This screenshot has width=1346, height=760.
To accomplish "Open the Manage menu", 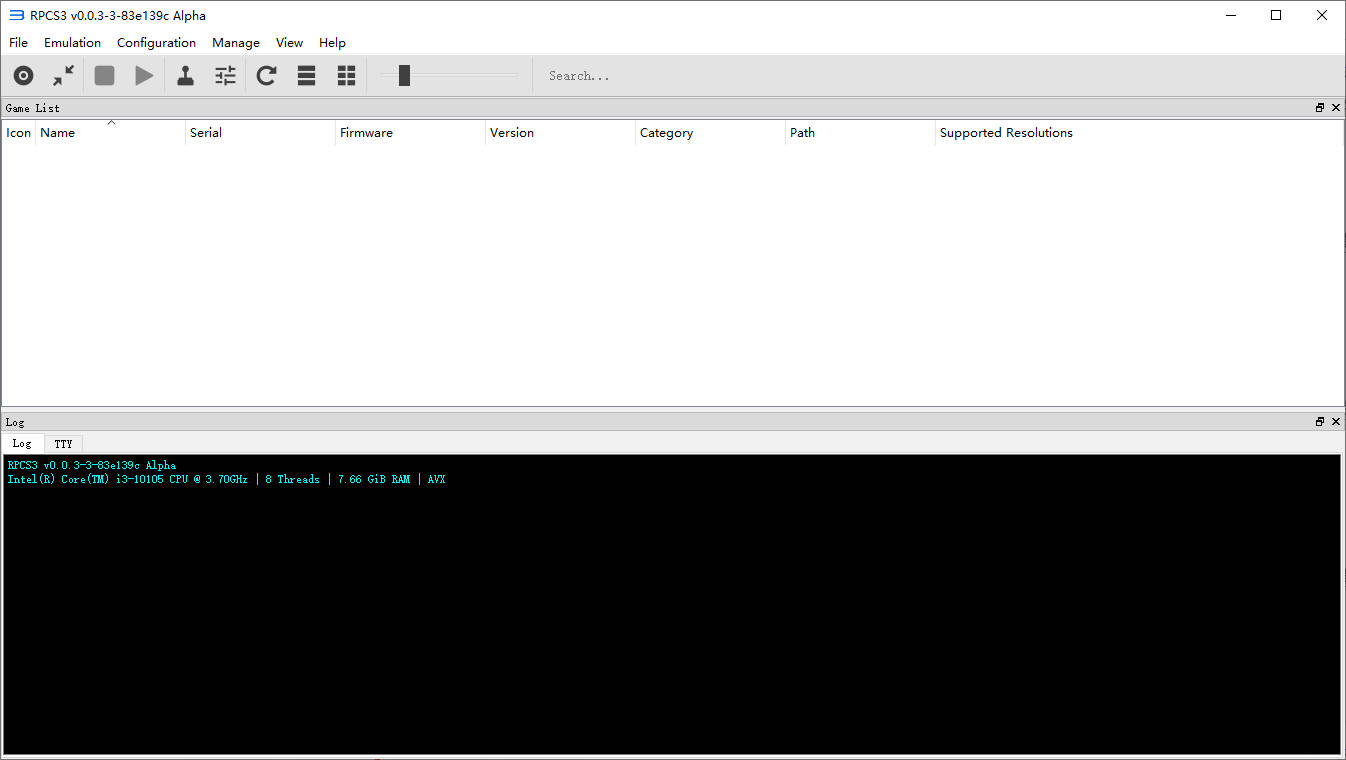I will [236, 43].
